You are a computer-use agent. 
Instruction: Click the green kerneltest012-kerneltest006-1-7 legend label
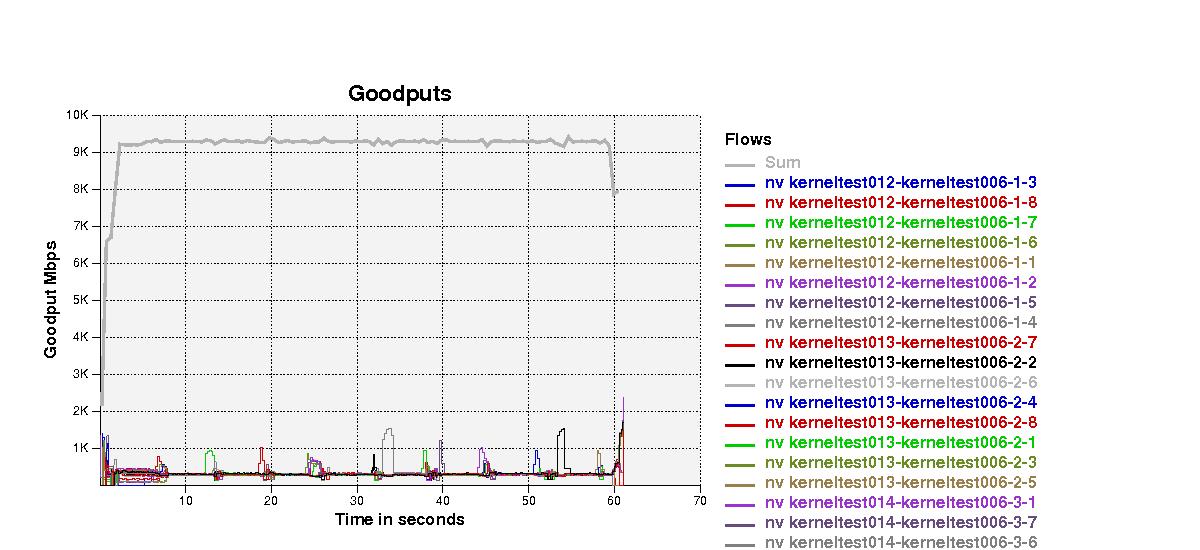click(900, 223)
